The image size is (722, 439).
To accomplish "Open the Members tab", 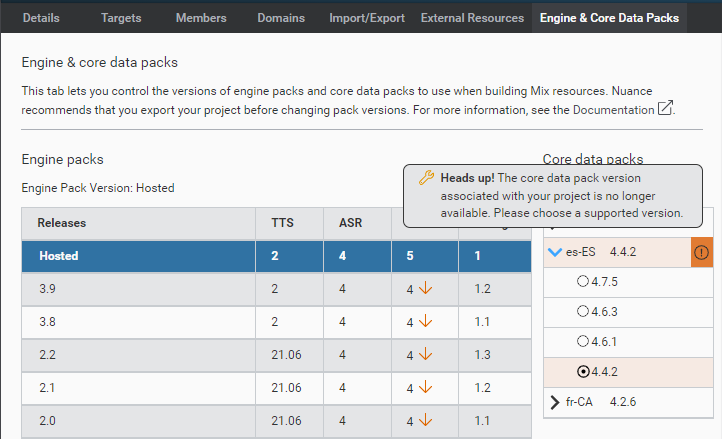I will tap(201, 18).
